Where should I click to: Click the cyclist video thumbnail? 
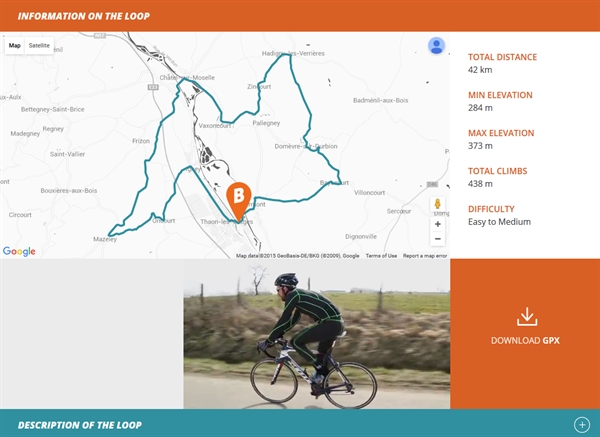pyautogui.click(x=317, y=334)
